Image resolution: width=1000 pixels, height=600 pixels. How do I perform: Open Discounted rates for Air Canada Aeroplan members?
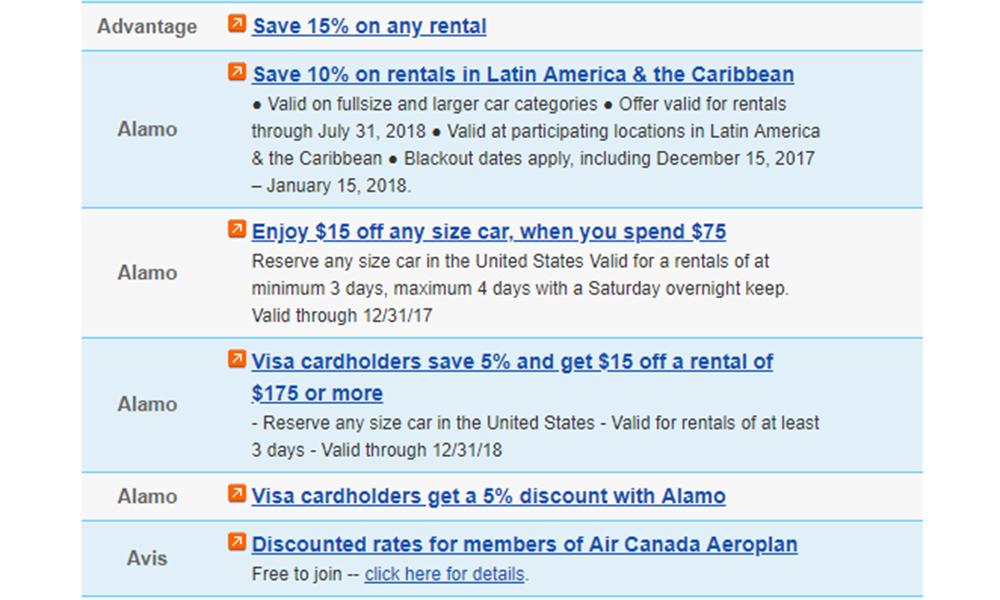click(x=525, y=545)
